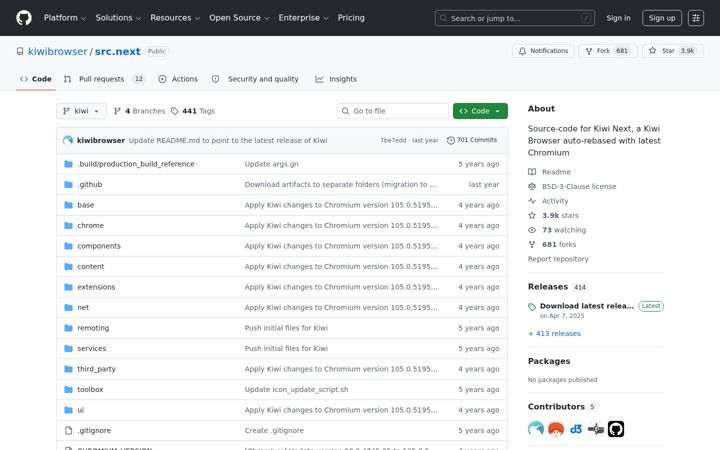
Task: Open the Enterprise dropdown menu
Action: click(x=304, y=18)
